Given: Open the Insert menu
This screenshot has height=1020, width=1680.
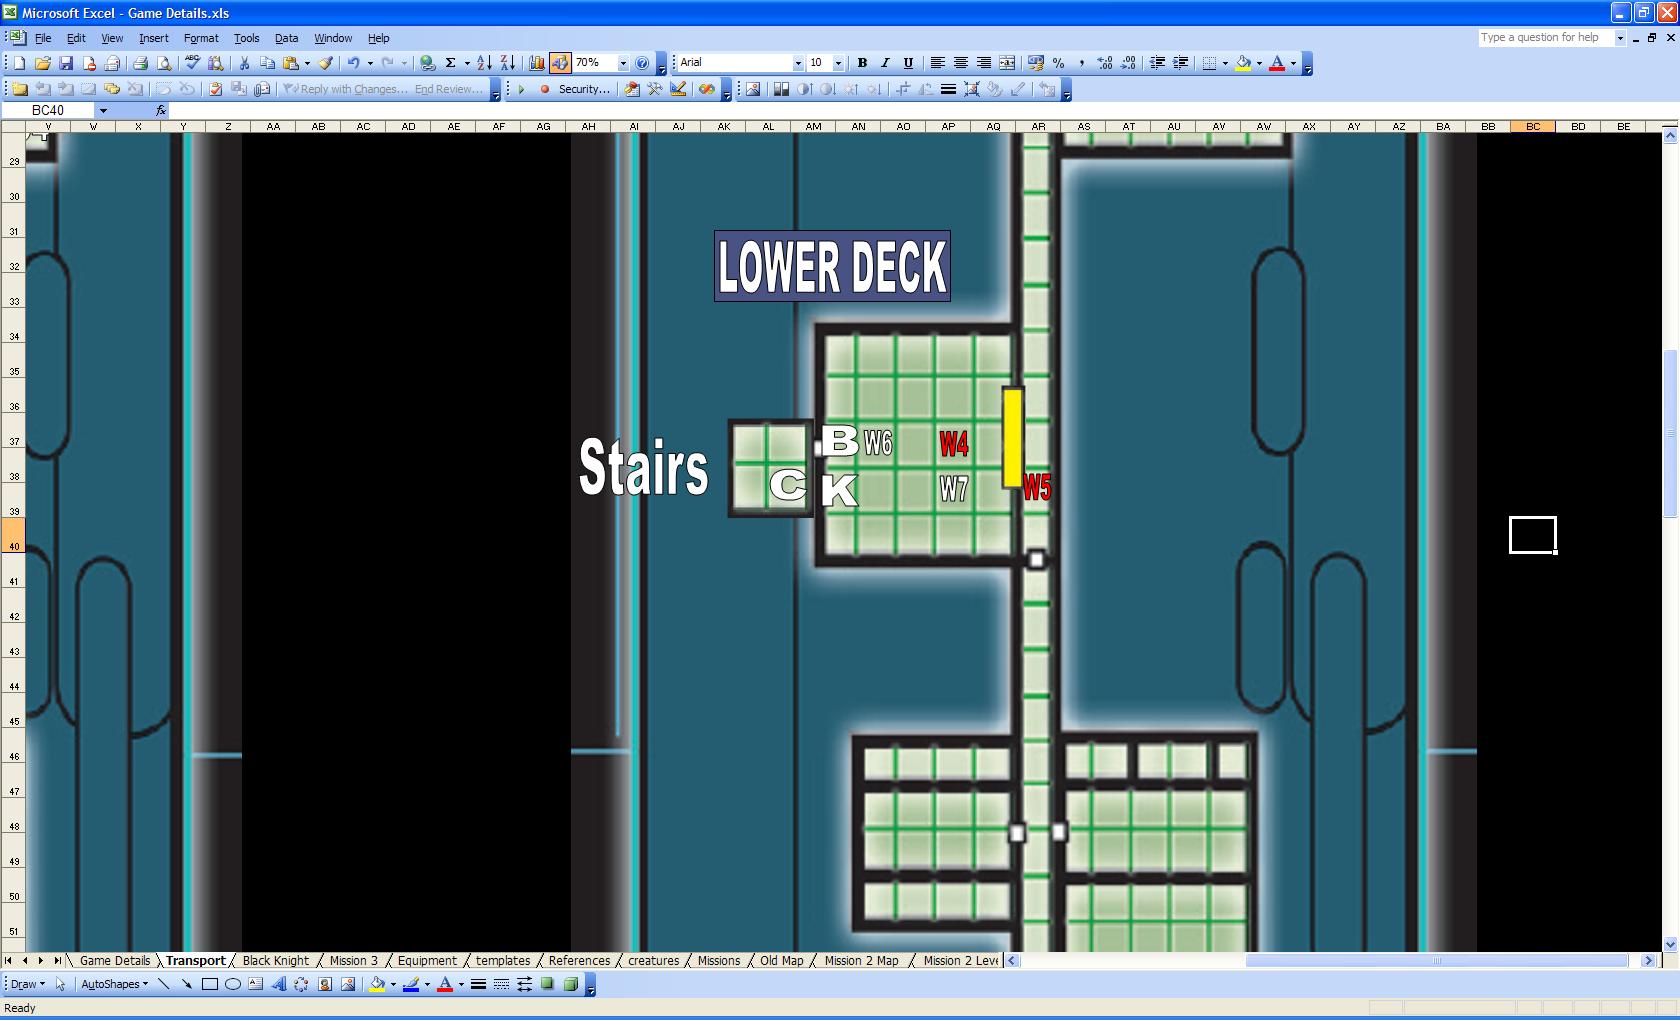Looking at the screenshot, I should [153, 38].
